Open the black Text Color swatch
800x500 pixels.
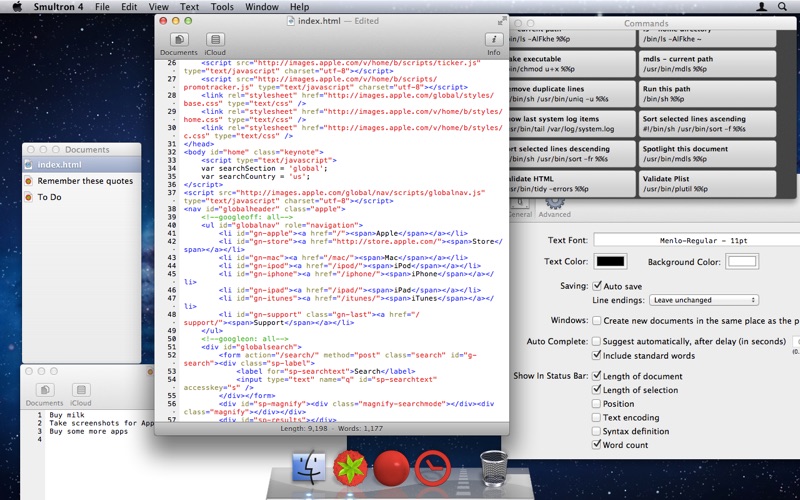tap(610, 261)
